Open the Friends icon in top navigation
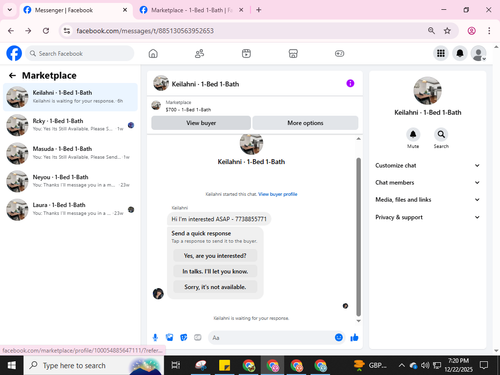Image resolution: width=500 pixels, height=375 pixels. pyautogui.click(x=199, y=53)
